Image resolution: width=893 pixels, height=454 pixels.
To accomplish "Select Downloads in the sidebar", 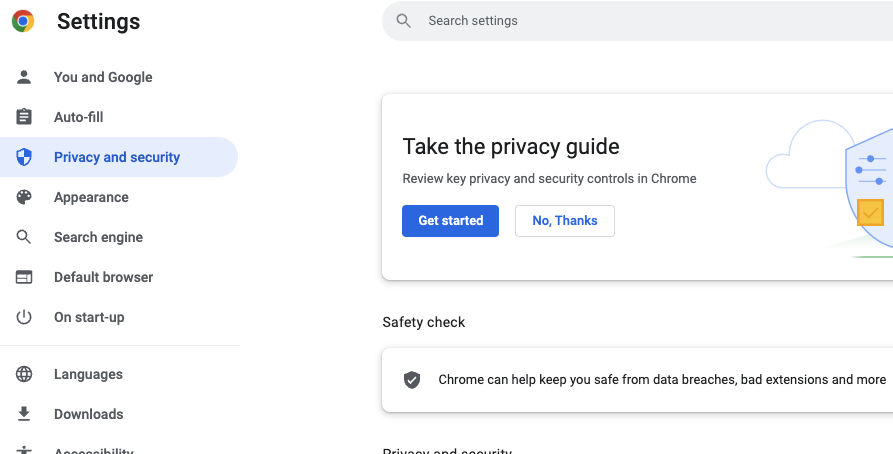I will (88, 414).
